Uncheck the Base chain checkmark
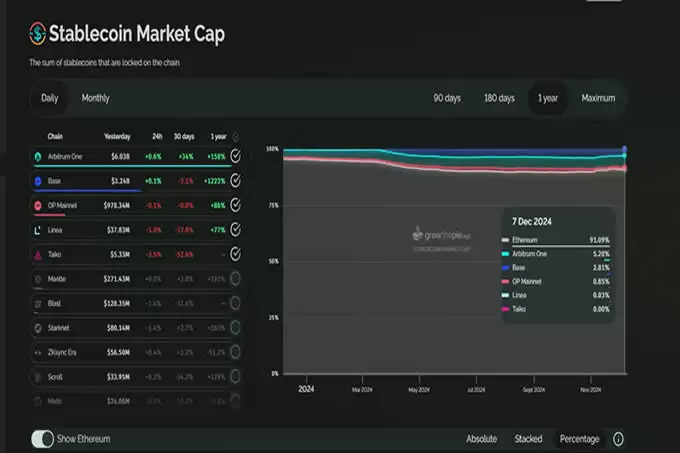 coord(235,181)
